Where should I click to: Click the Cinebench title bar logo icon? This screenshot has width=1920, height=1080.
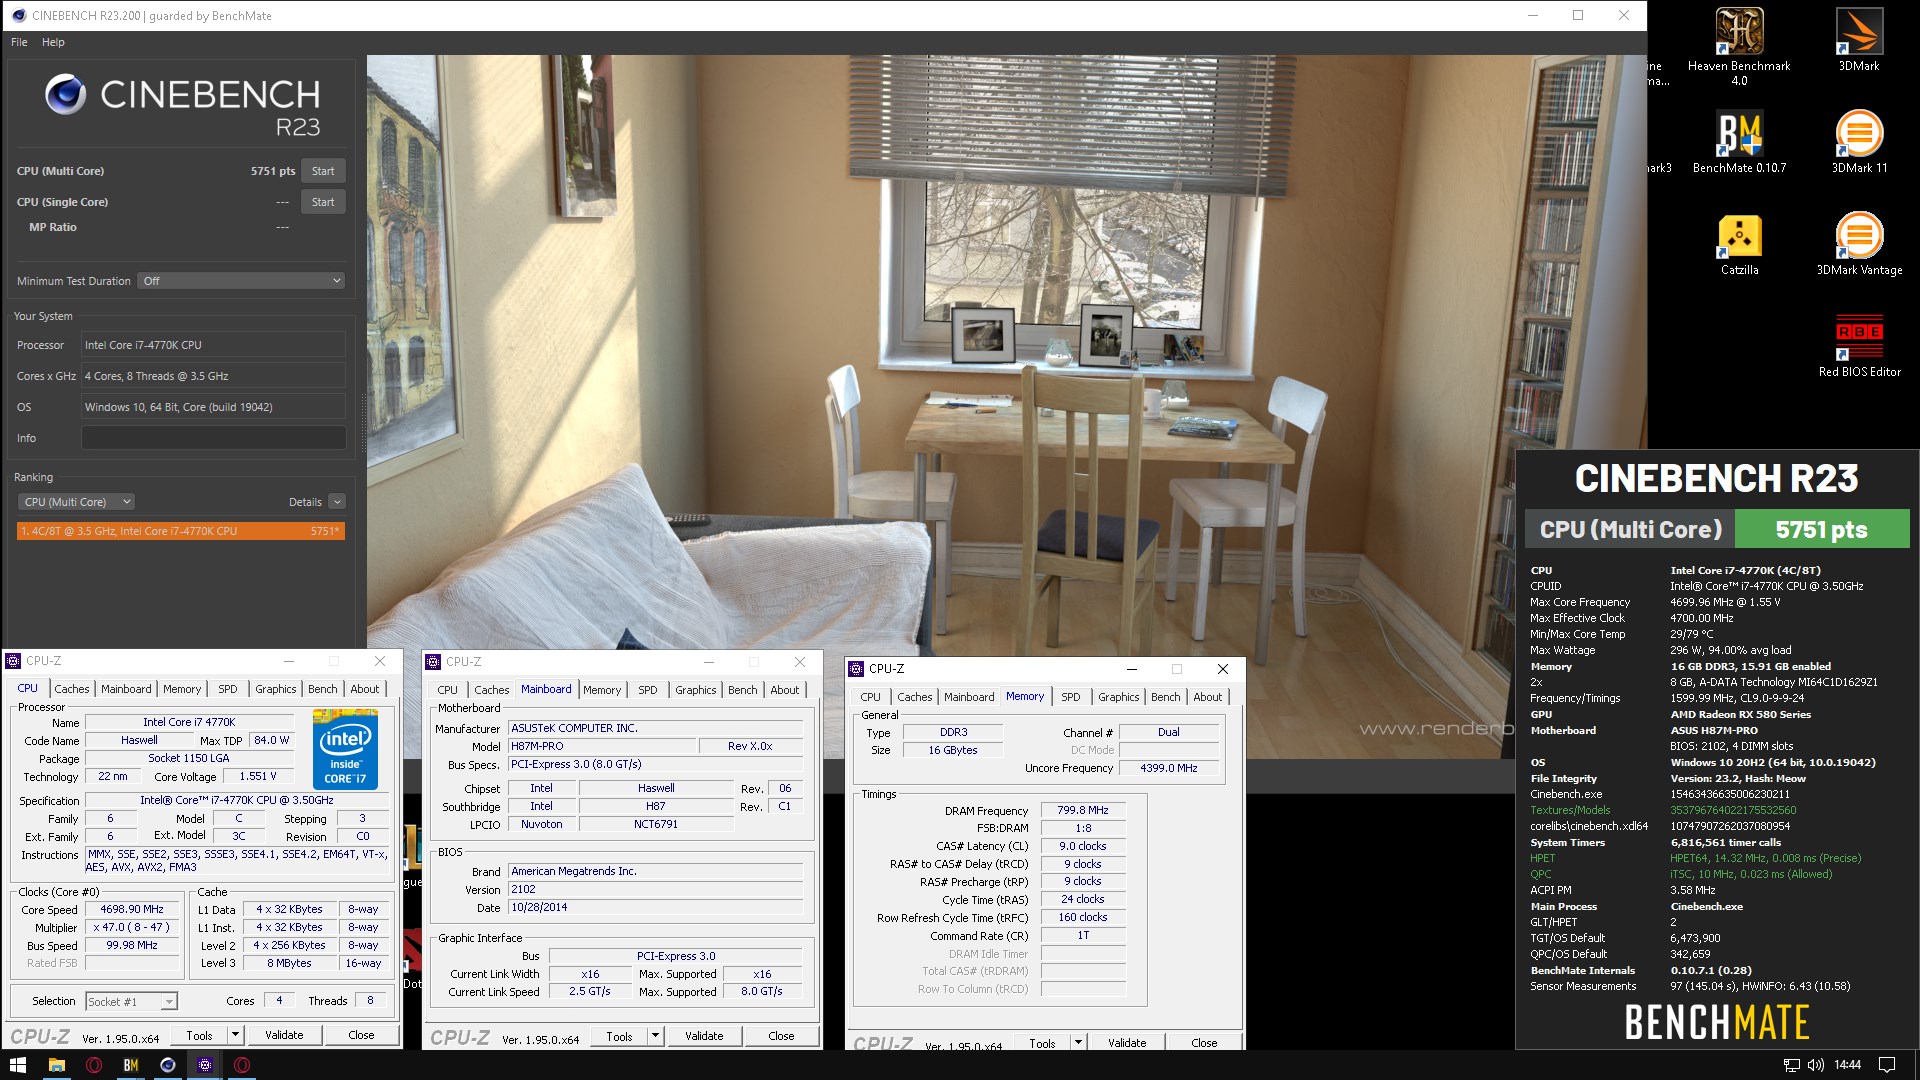click(18, 15)
